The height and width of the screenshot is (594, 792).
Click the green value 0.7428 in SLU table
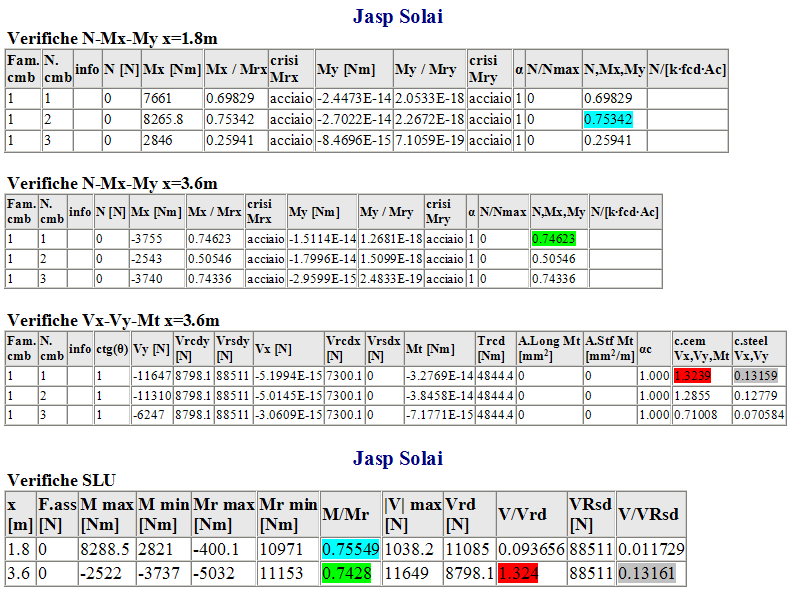pyautogui.click(x=346, y=574)
